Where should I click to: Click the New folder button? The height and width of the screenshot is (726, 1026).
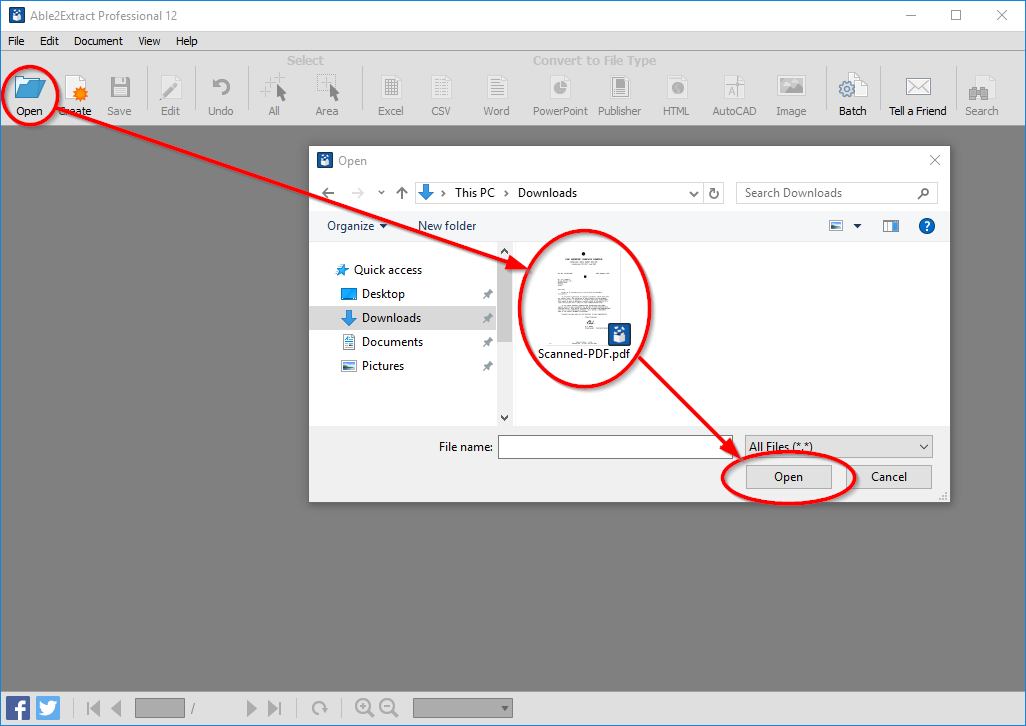447,226
